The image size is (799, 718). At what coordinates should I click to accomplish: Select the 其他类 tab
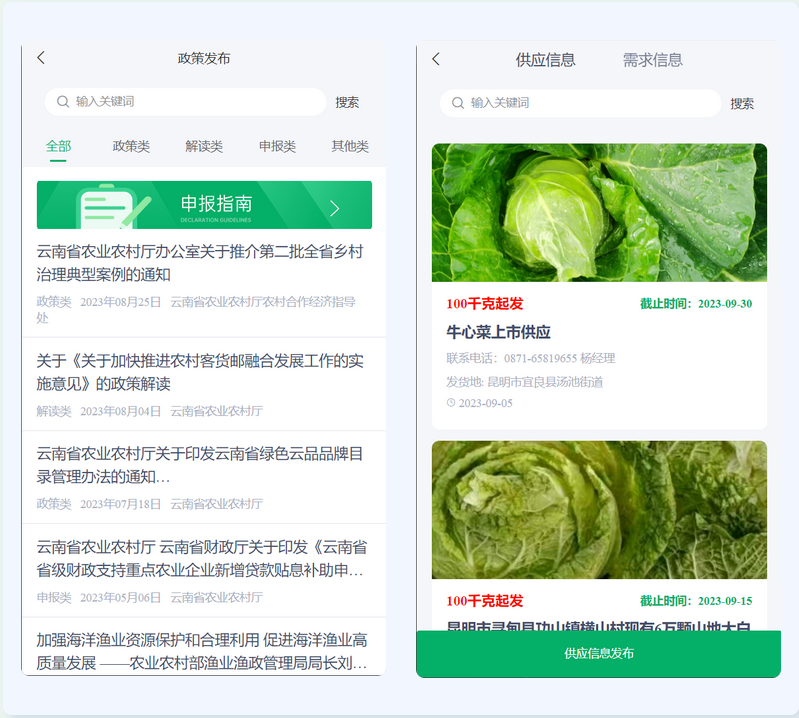pyautogui.click(x=350, y=146)
